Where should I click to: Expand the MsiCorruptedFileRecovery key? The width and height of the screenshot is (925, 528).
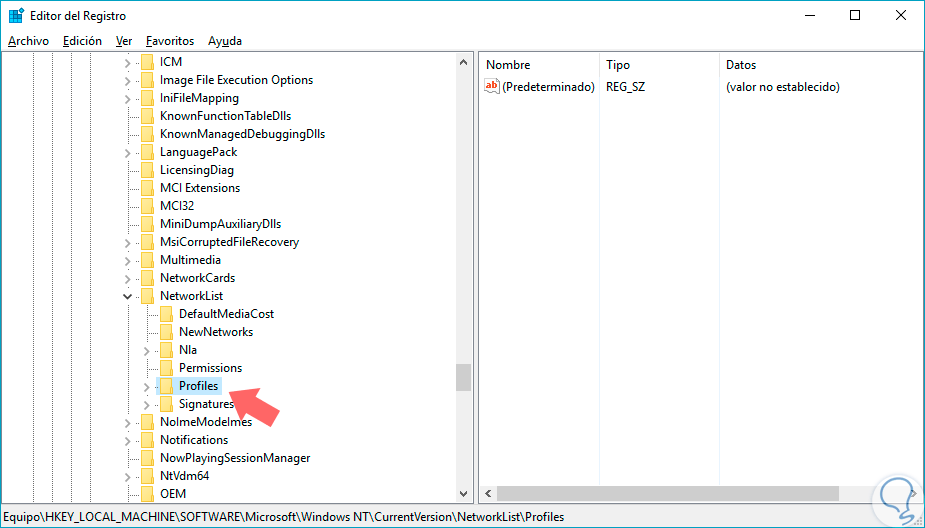tap(127, 243)
